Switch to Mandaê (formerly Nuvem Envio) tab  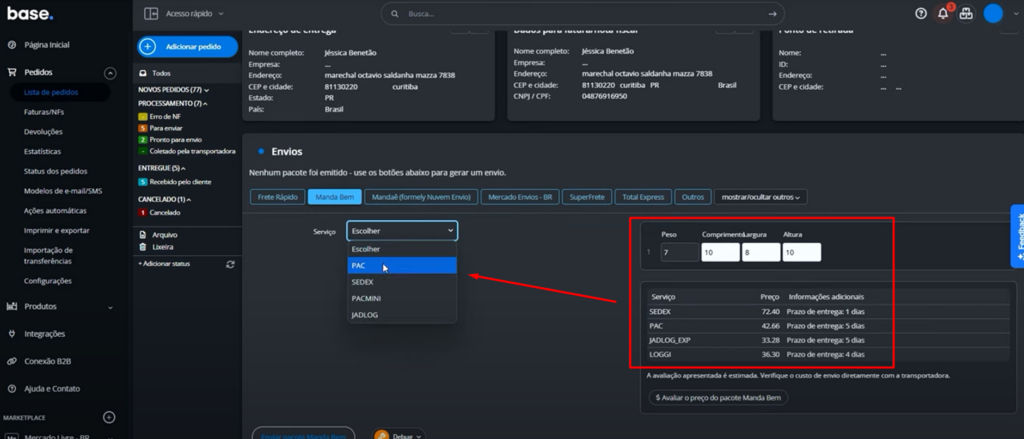pyautogui.click(x=421, y=197)
